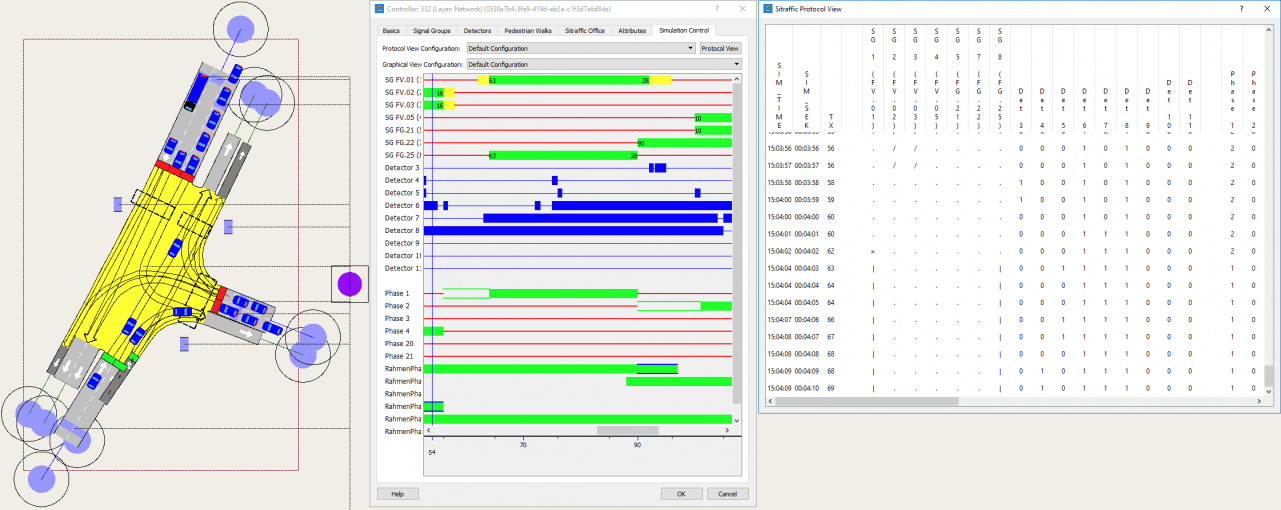Click the purple controller node on the map

pos(349,284)
